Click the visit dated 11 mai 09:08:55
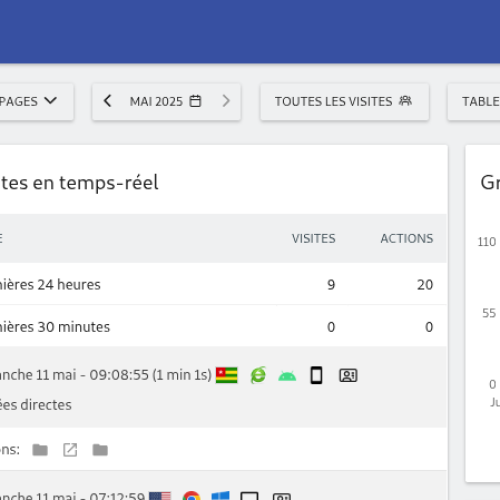 point(223,387)
